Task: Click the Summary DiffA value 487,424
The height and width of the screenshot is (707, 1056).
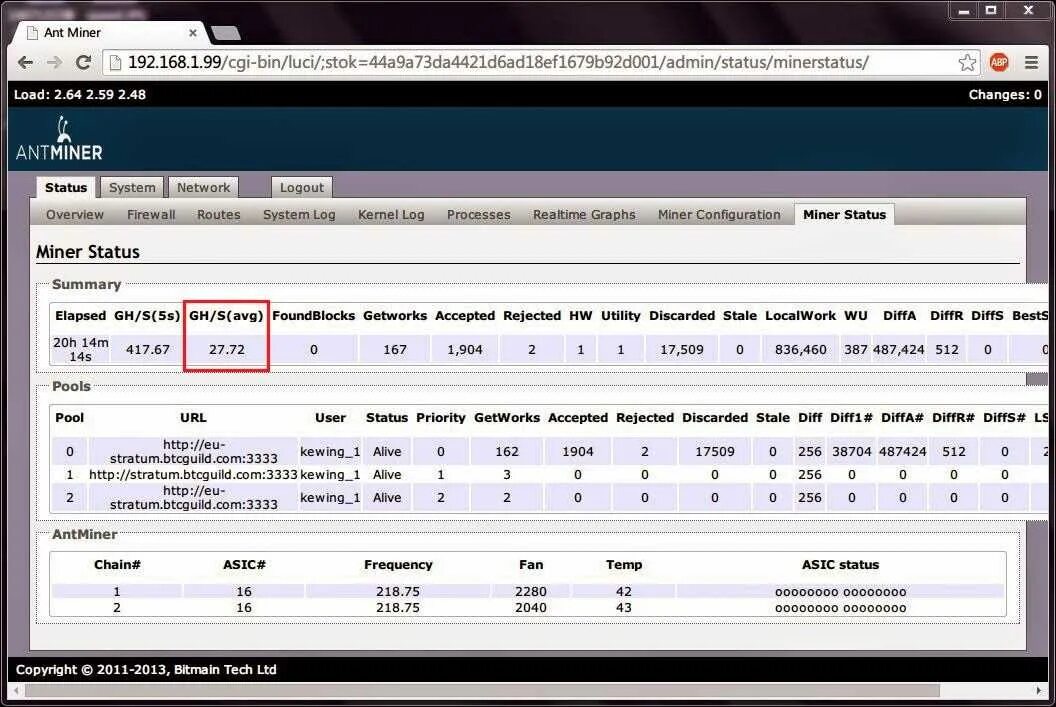Action: tap(898, 349)
